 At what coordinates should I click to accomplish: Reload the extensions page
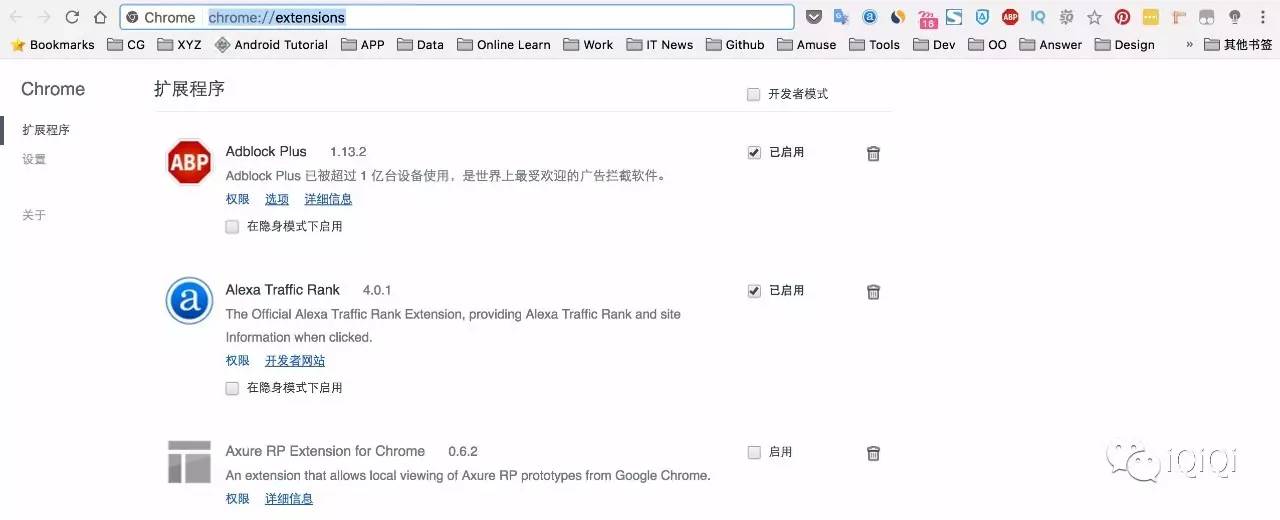pos(72,17)
